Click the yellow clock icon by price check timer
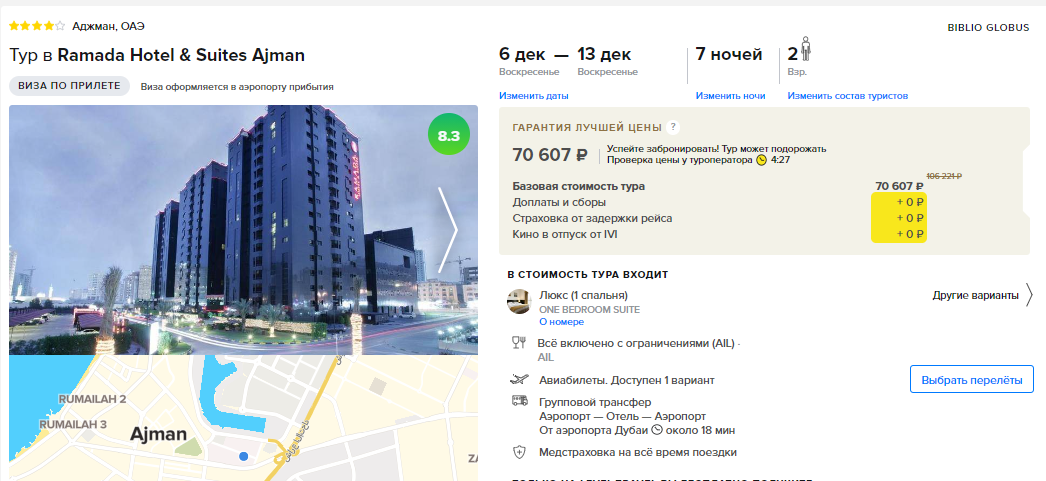Viewport: 1046px width, 481px height. click(761, 160)
